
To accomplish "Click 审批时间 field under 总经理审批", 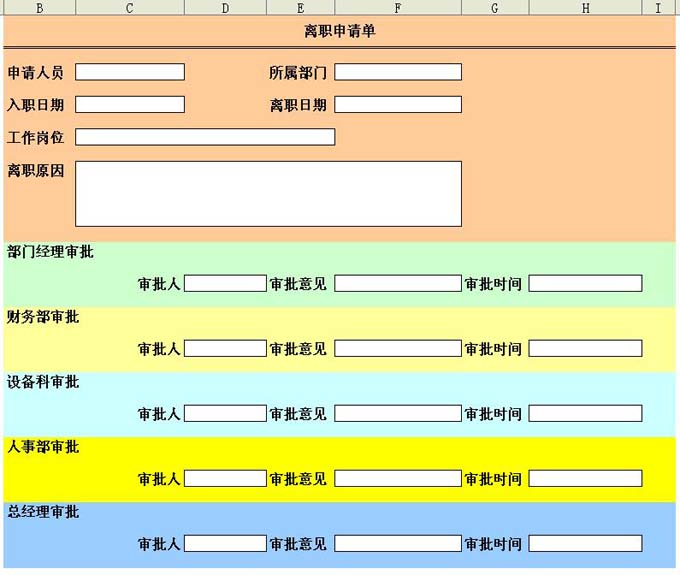I will pyautogui.click(x=585, y=544).
